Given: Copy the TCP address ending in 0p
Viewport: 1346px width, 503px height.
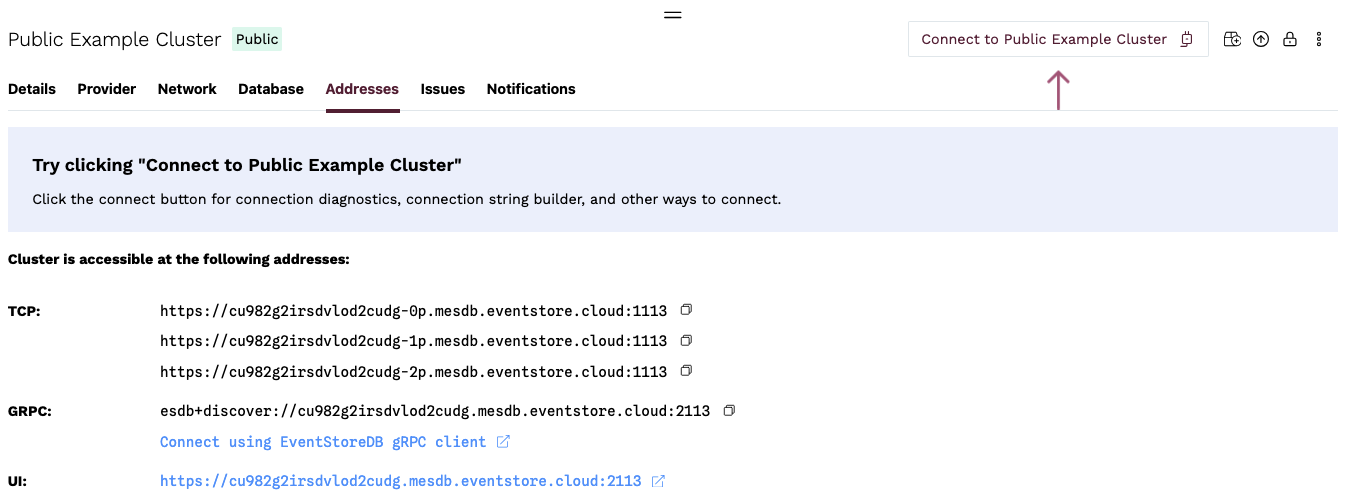Looking at the screenshot, I should [x=686, y=310].
